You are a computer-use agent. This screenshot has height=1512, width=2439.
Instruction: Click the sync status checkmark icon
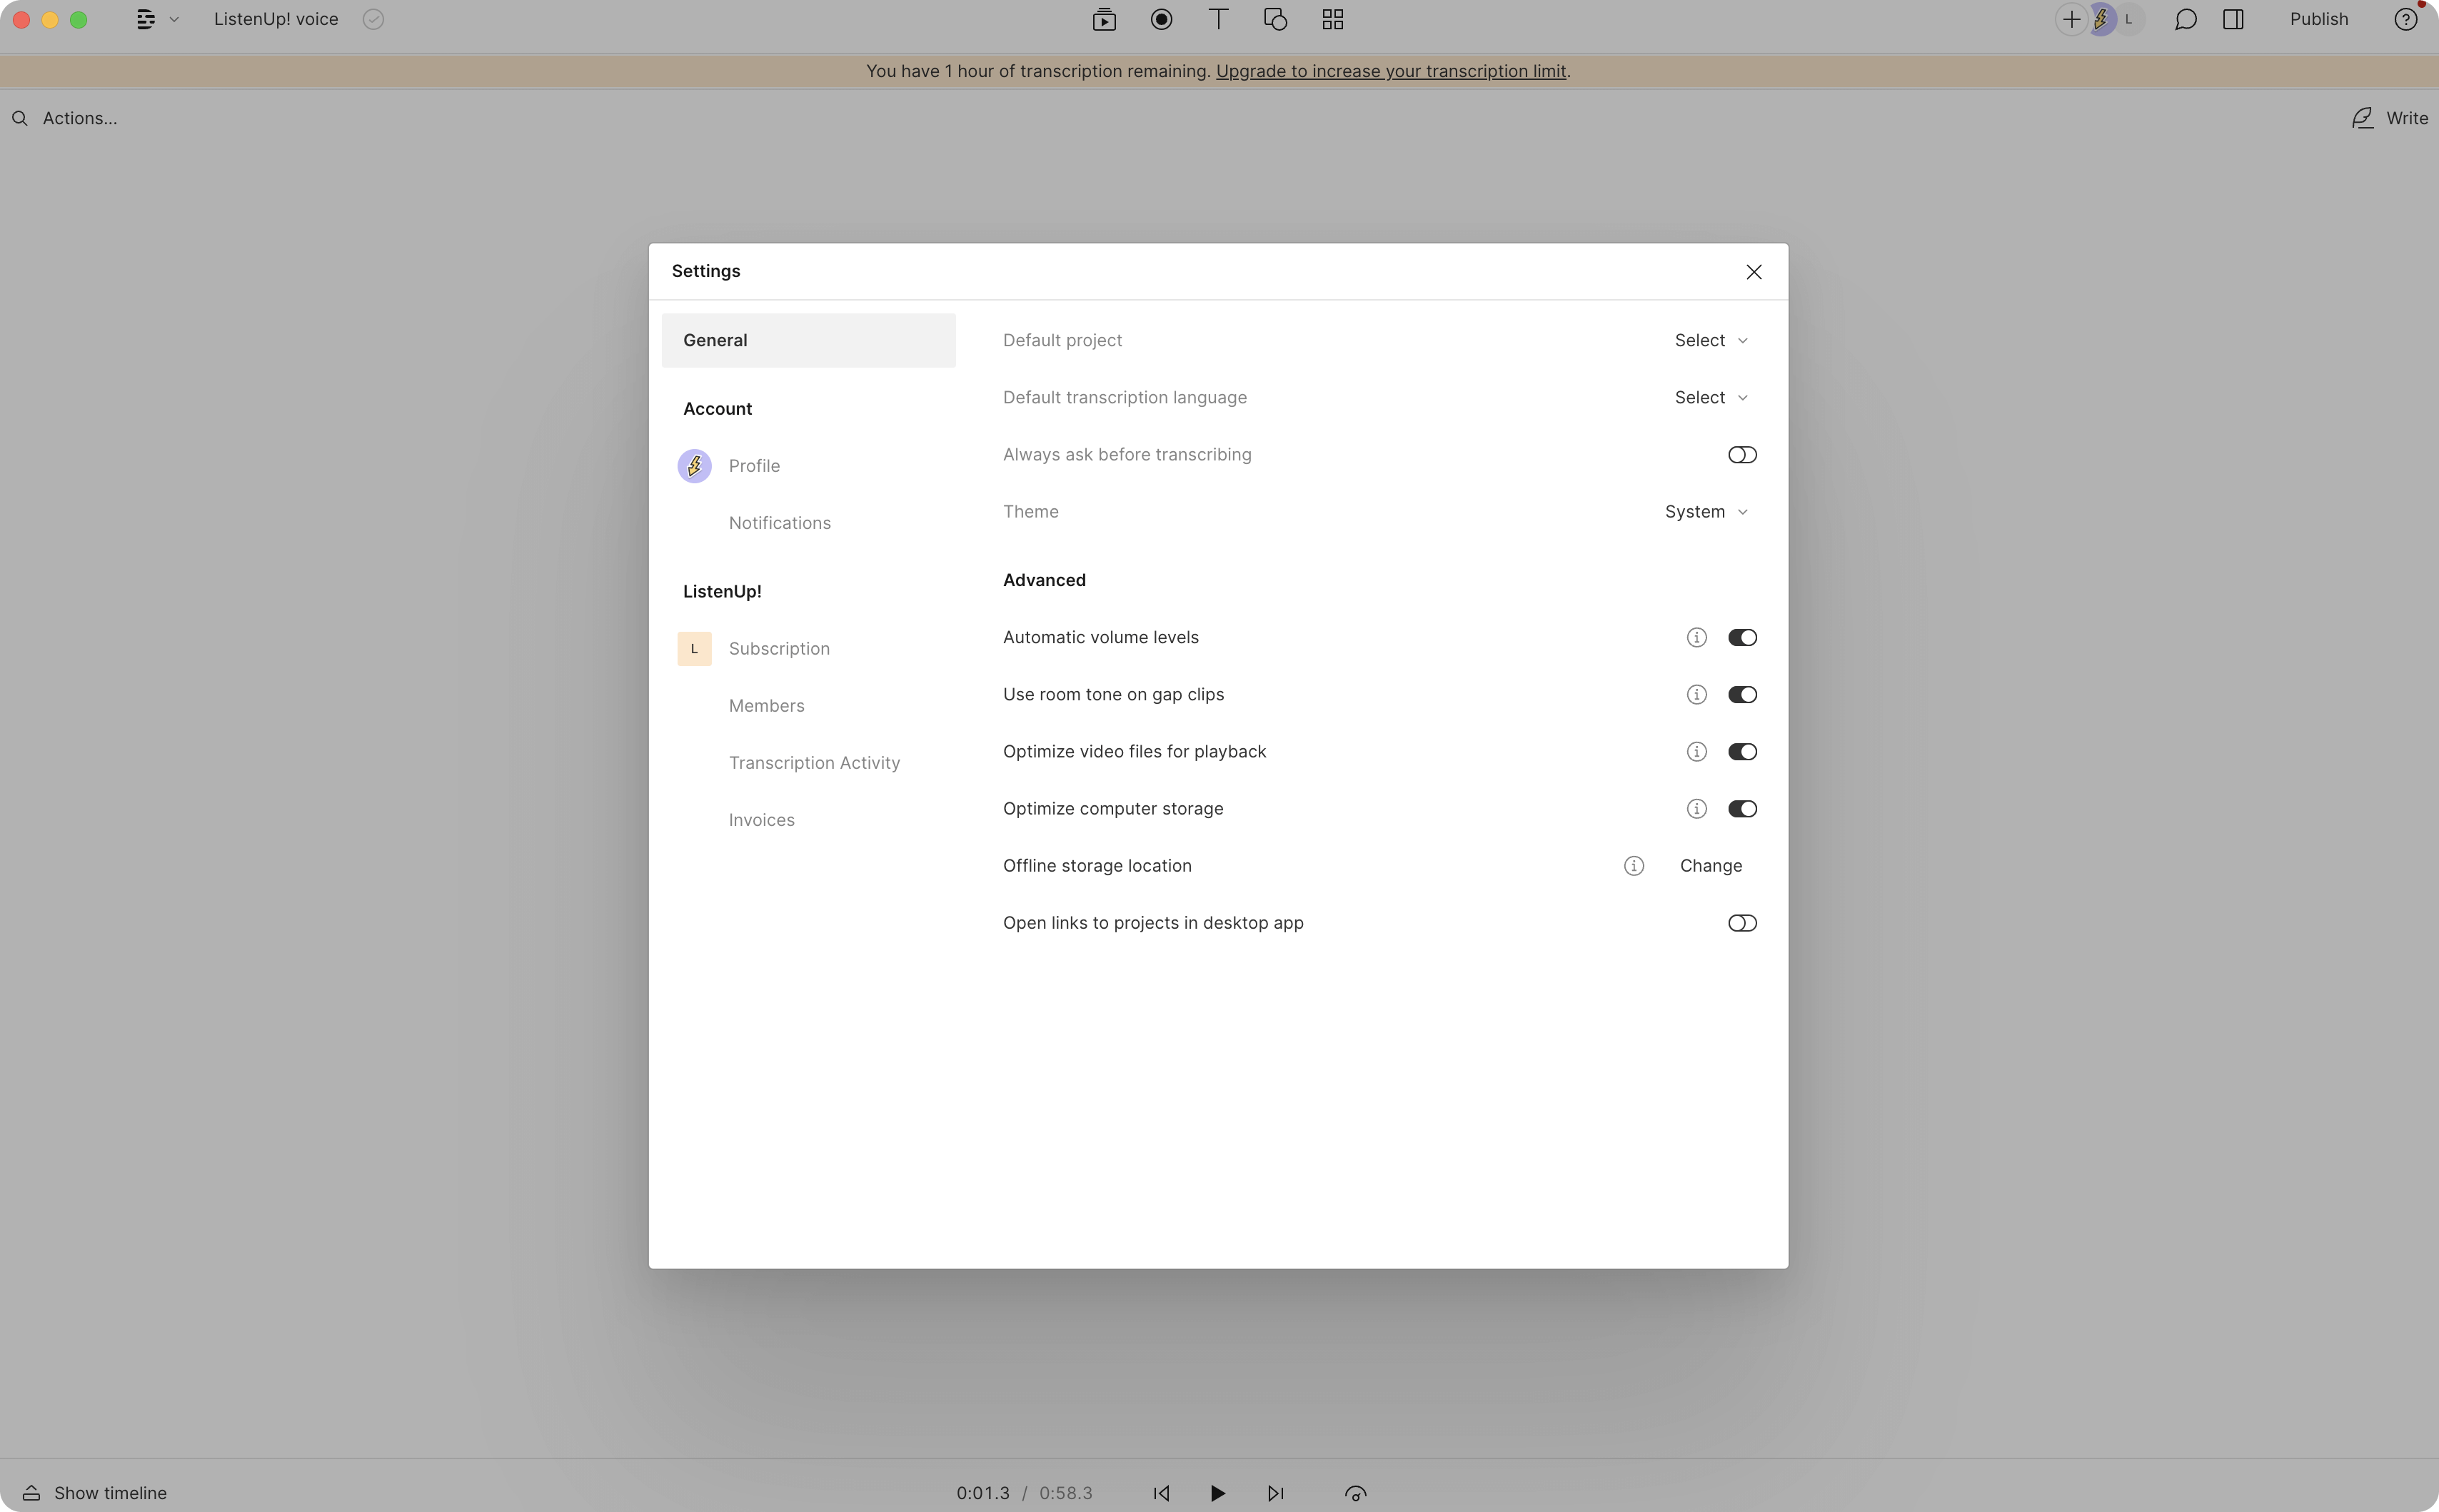(x=373, y=19)
